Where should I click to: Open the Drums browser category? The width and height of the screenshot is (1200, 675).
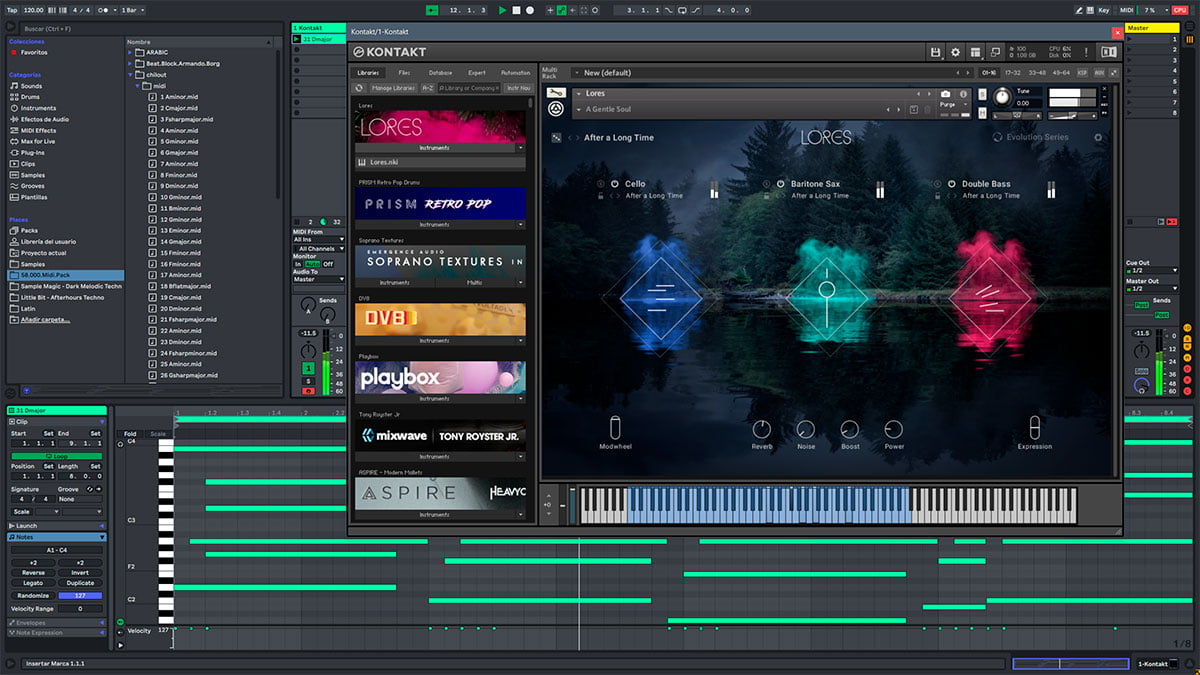31,97
